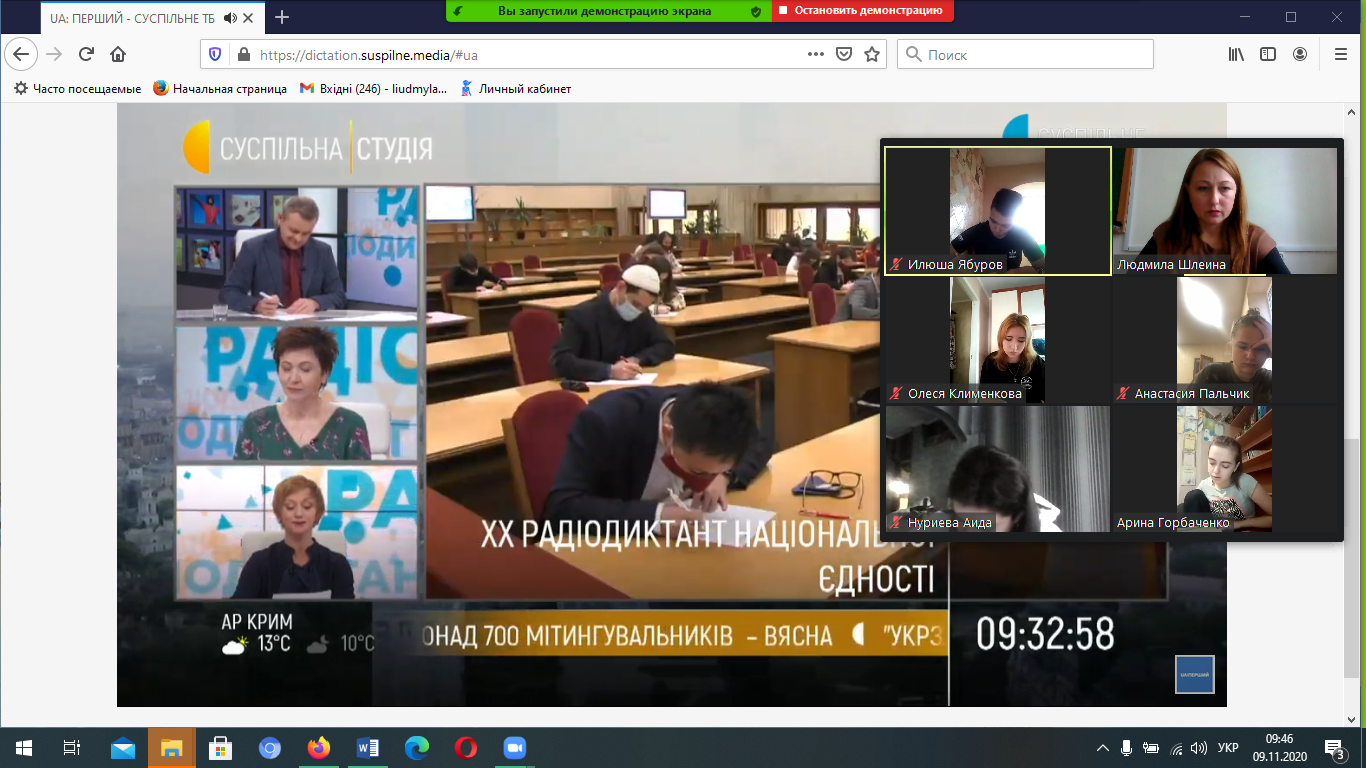This screenshot has height=768, width=1366.
Task: Switch the УКР keyboard language
Action: (x=1229, y=748)
